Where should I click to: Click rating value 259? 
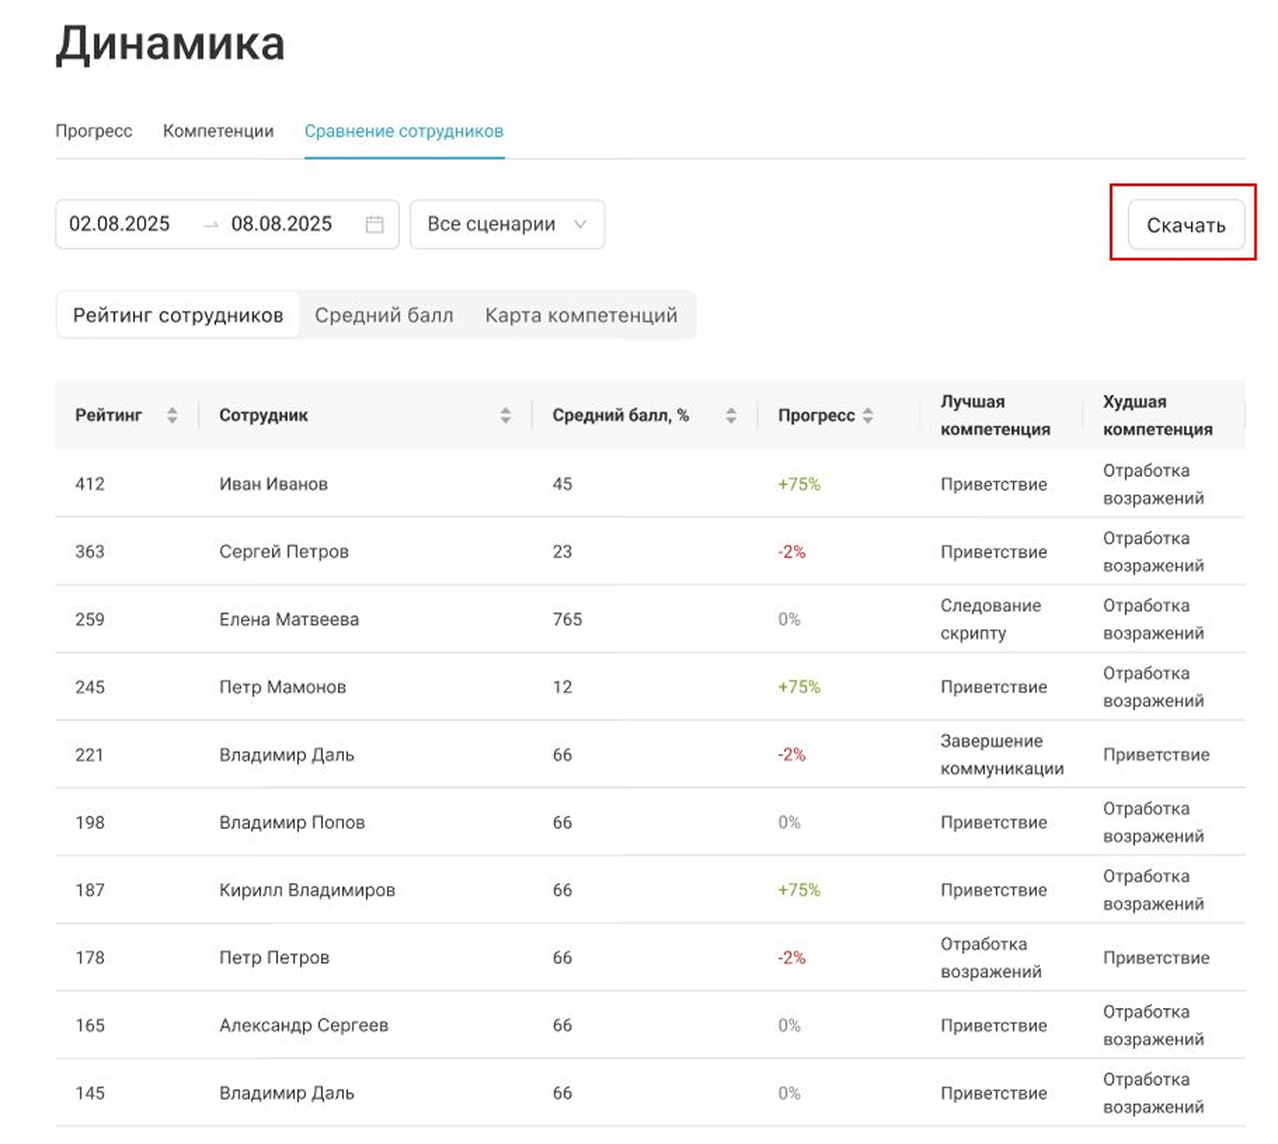(x=90, y=619)
